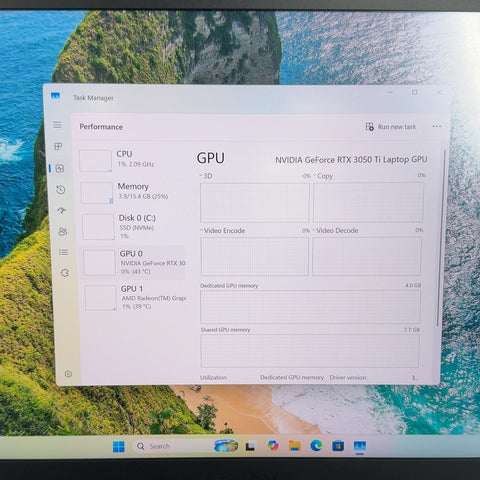Viewport: 480px width, 480px height.
Task: Expand the Video Decode engine dropdown
Action: 336,230
